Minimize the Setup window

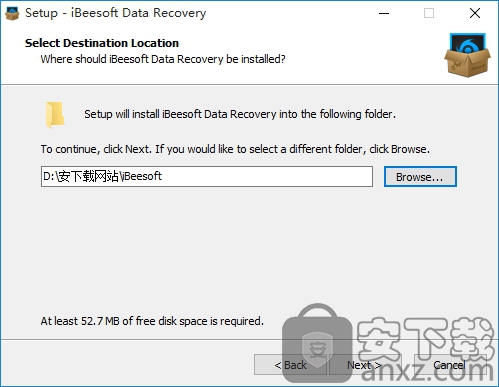(x=384, y=13)
